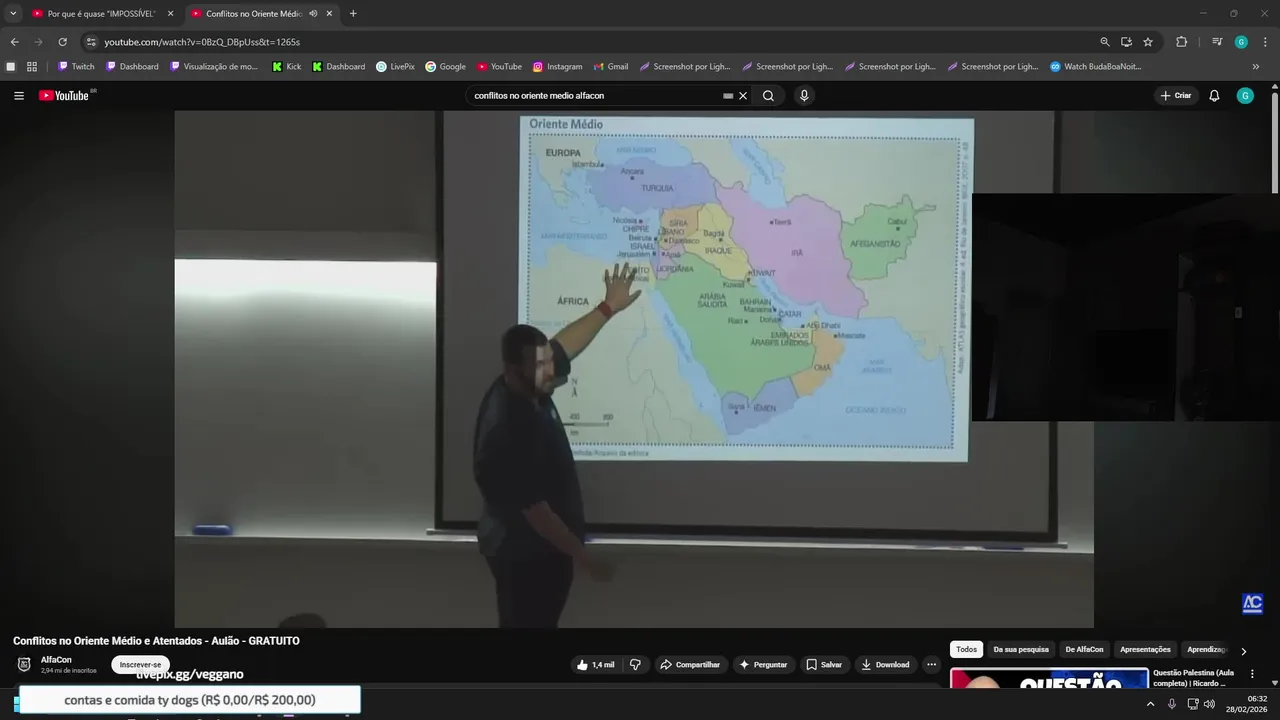Open the Chrome profile avatar
This screenshot has width=1280, height=720.
click(1241, 42)
